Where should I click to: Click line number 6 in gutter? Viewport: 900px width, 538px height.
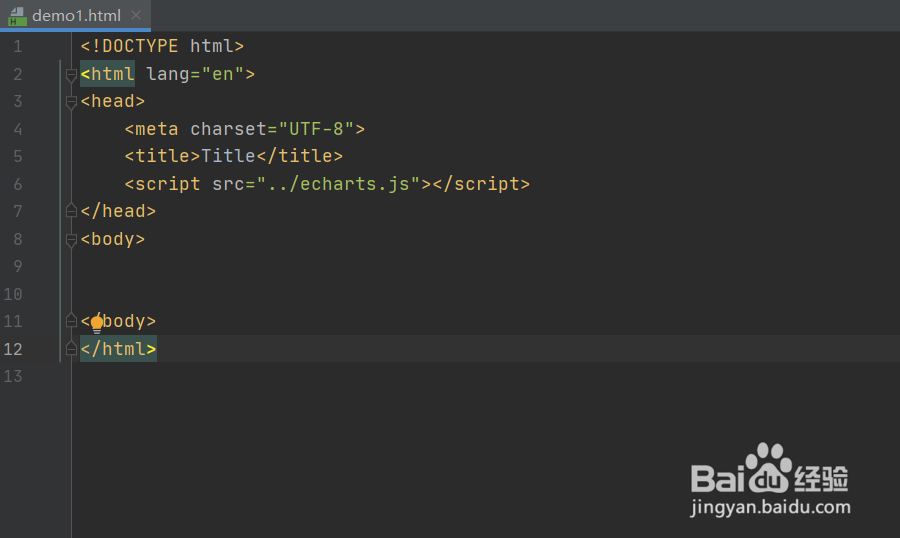[18, 184]
